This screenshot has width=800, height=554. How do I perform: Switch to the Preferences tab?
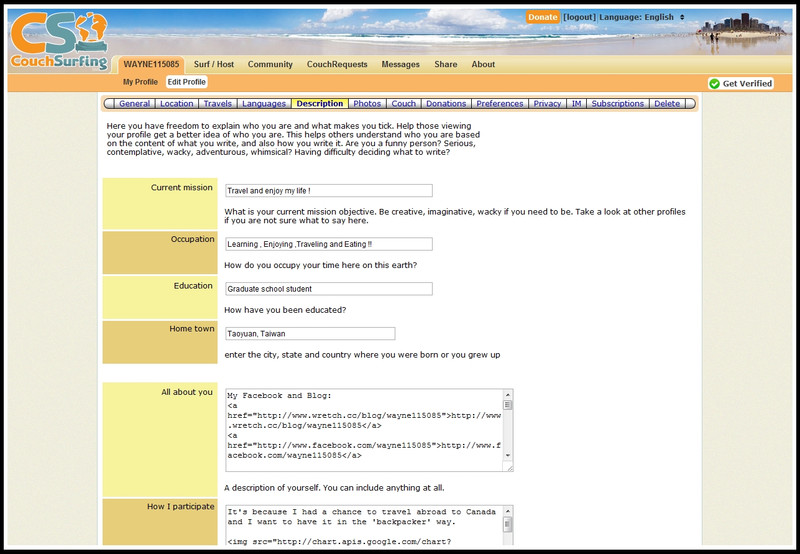[499, 104]
